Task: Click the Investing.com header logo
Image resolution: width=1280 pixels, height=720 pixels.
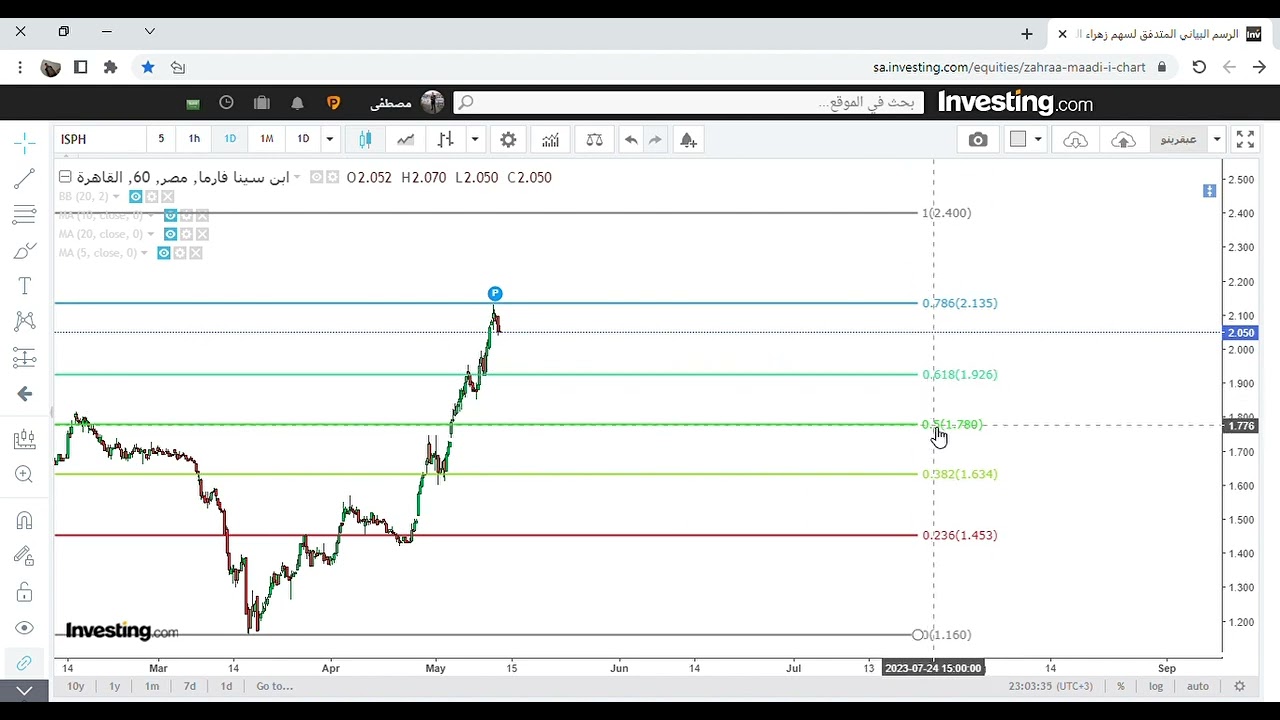Action: pyautogui.click(x=1015, y=102)
